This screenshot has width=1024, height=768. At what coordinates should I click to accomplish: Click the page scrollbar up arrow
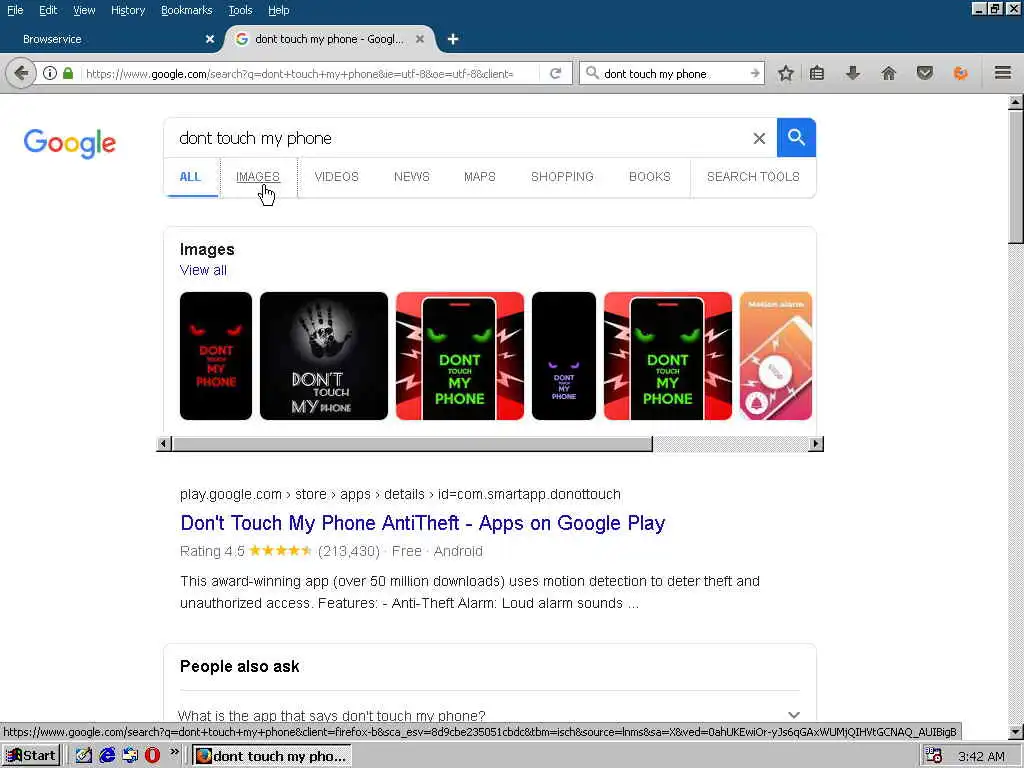tap(1016, 102)
